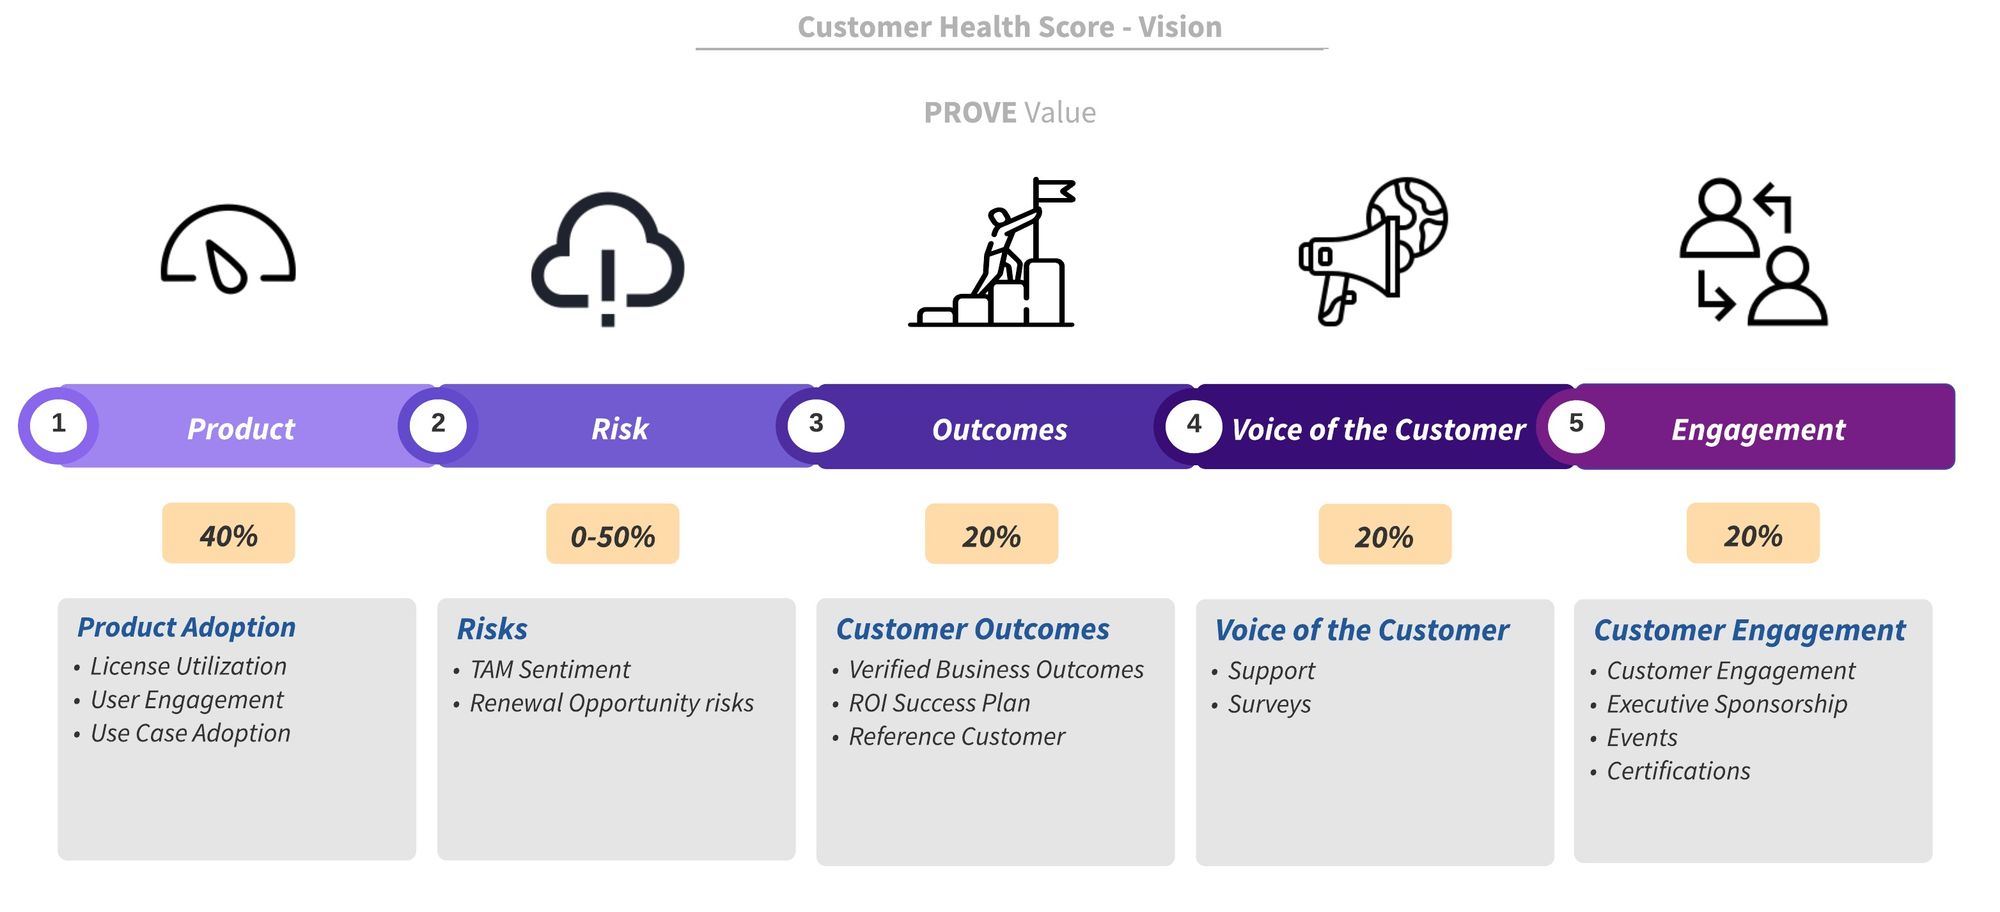Click the number 3 circle badge
Image resolution: width=2000 pixels, height=912 pixels.
tap(816, 425)
